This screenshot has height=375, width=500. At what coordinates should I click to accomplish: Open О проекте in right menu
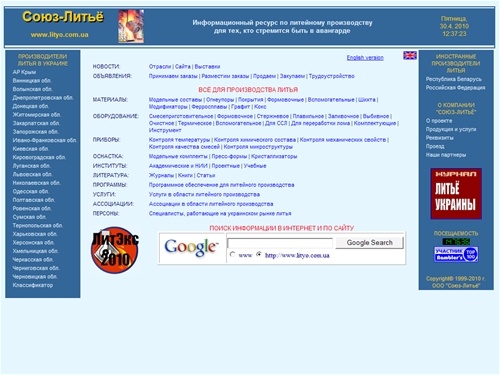tap(439, 121)
